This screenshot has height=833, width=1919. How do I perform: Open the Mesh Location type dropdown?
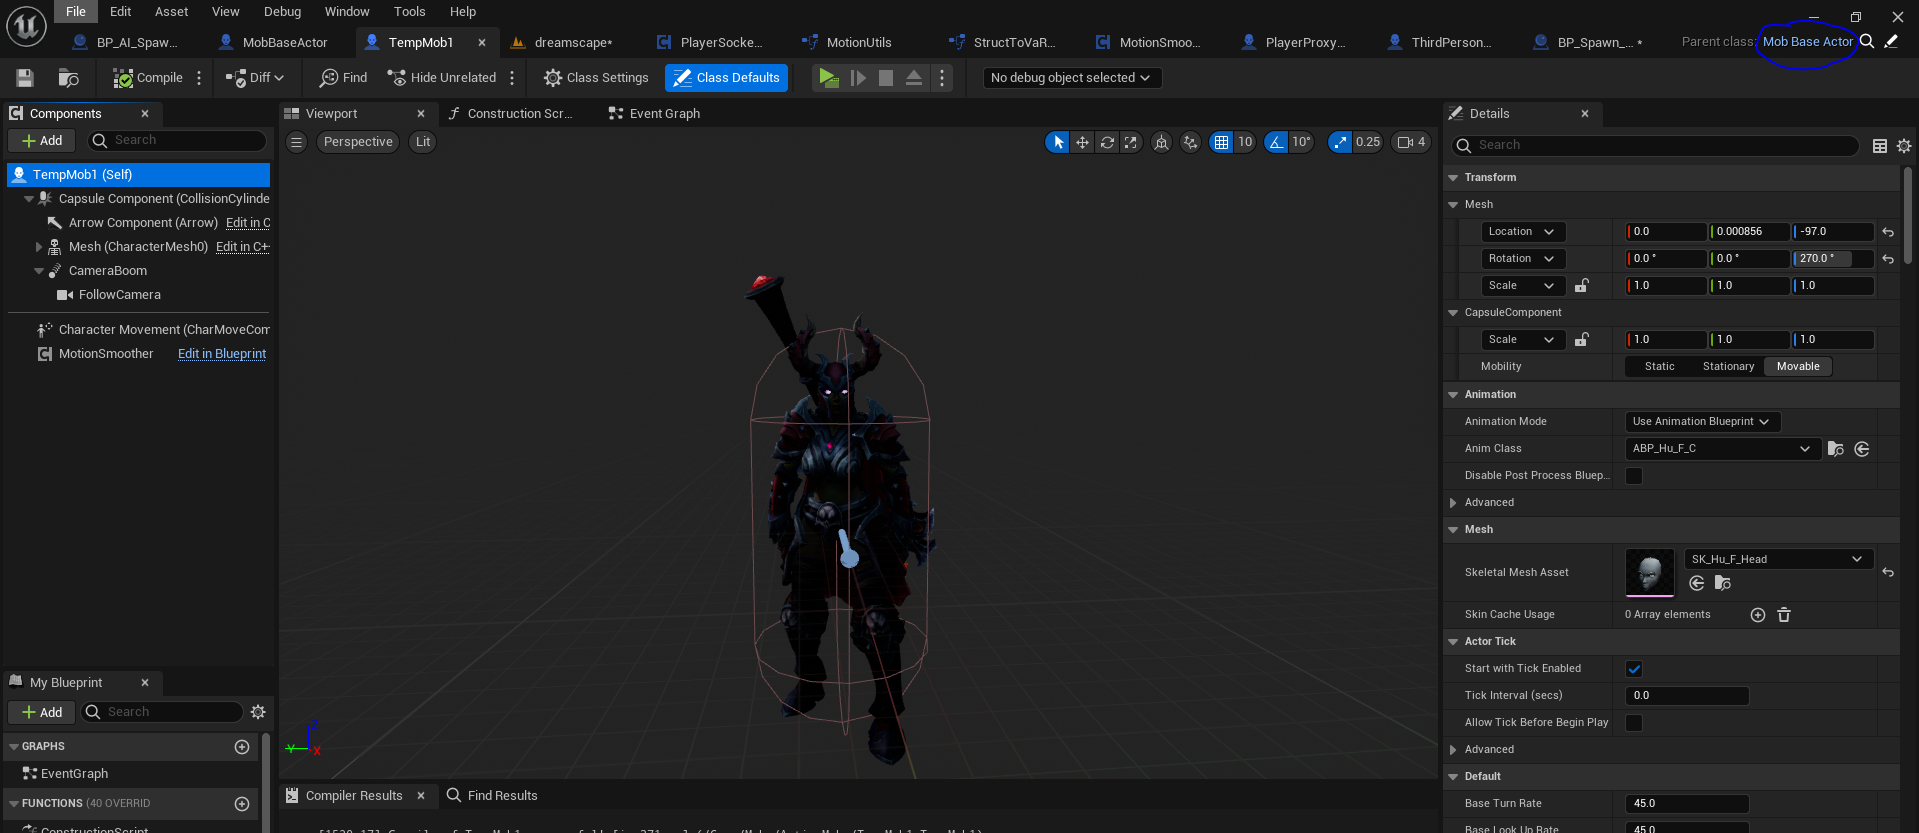1523,232
